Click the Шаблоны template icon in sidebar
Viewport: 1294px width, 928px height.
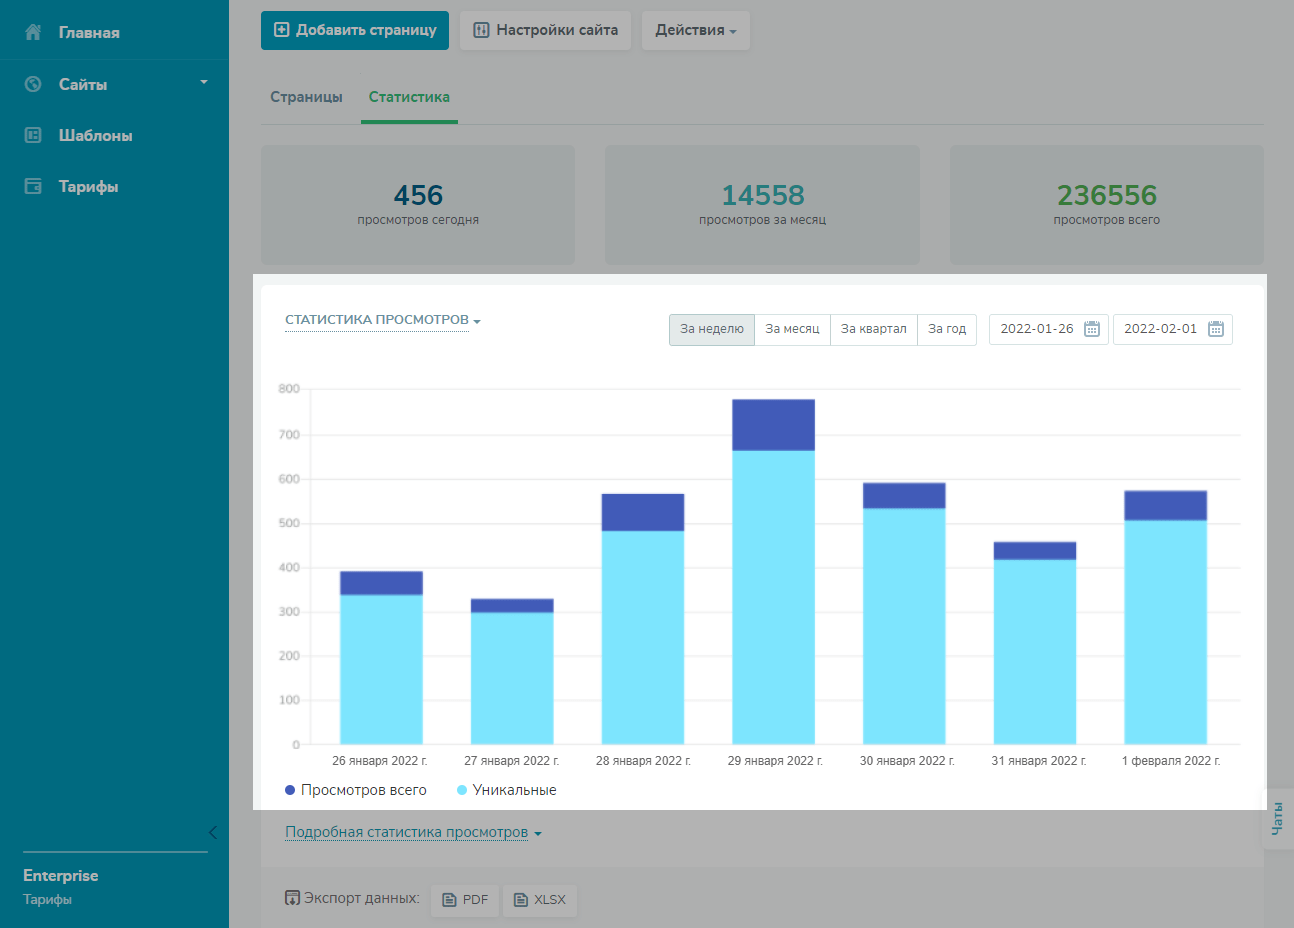(x=33, y=135)
